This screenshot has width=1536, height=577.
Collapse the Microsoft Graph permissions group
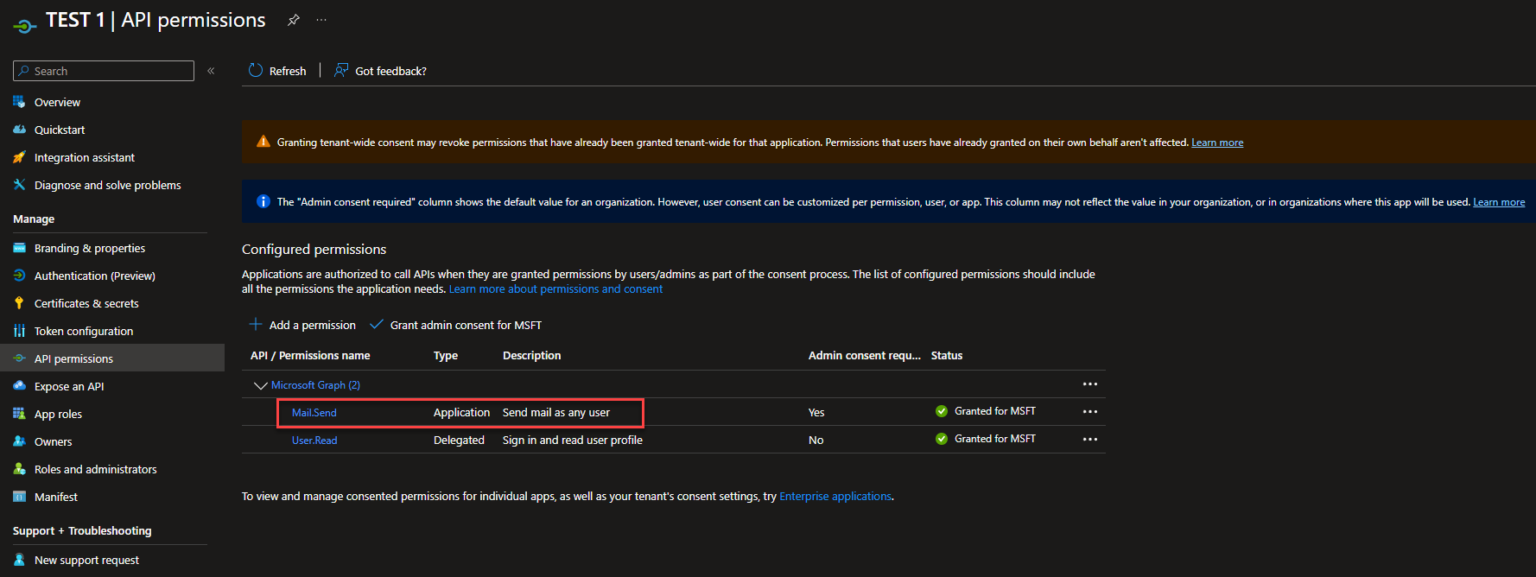coord(261,385)
